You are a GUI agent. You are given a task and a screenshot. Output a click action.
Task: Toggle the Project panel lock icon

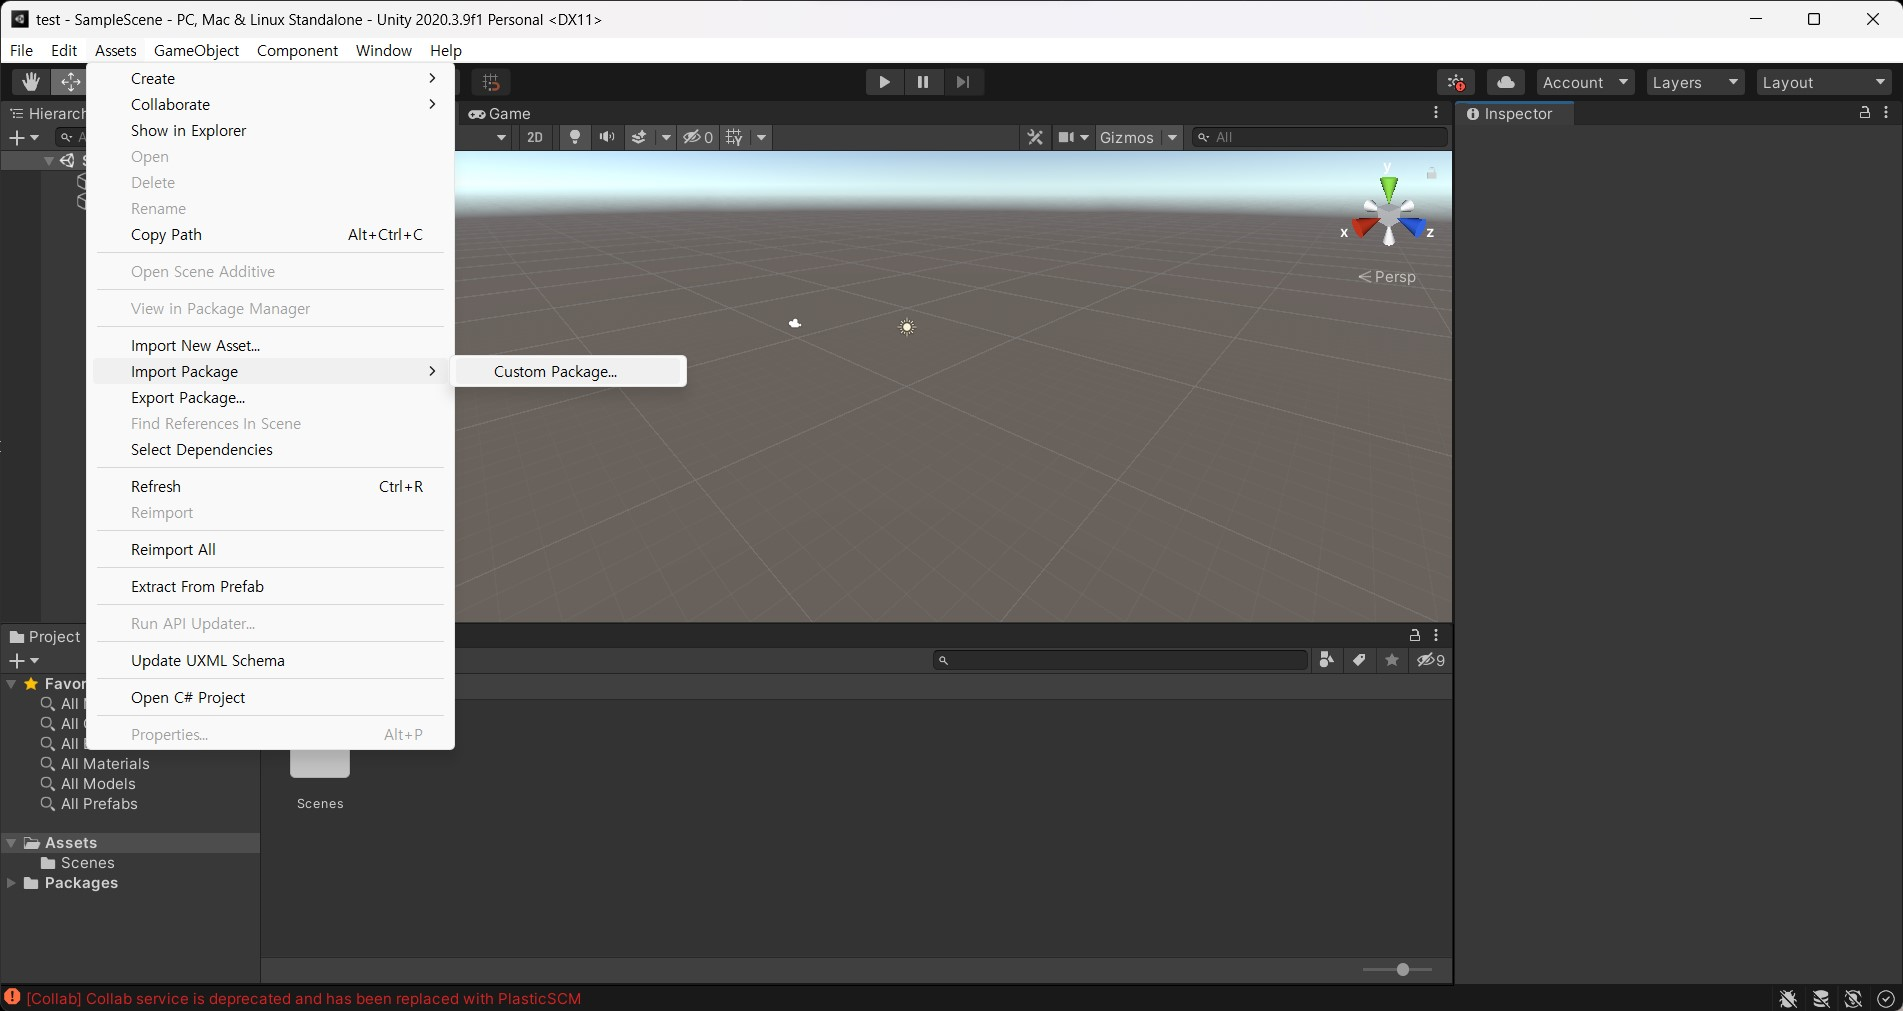point(1414,635)
